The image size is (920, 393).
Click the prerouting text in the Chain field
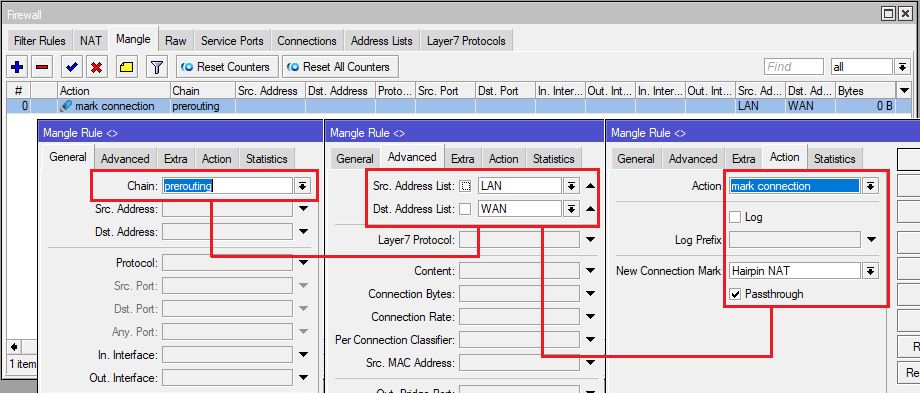pos(188,186)
